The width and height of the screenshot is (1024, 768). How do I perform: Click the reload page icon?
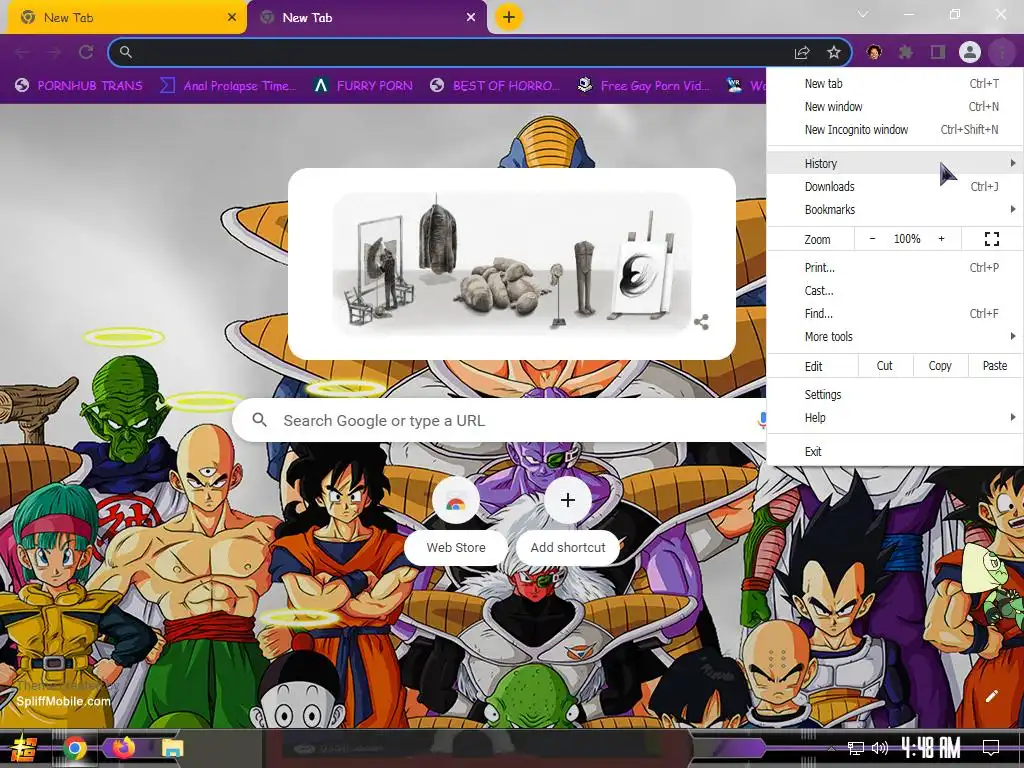(86, 52)
